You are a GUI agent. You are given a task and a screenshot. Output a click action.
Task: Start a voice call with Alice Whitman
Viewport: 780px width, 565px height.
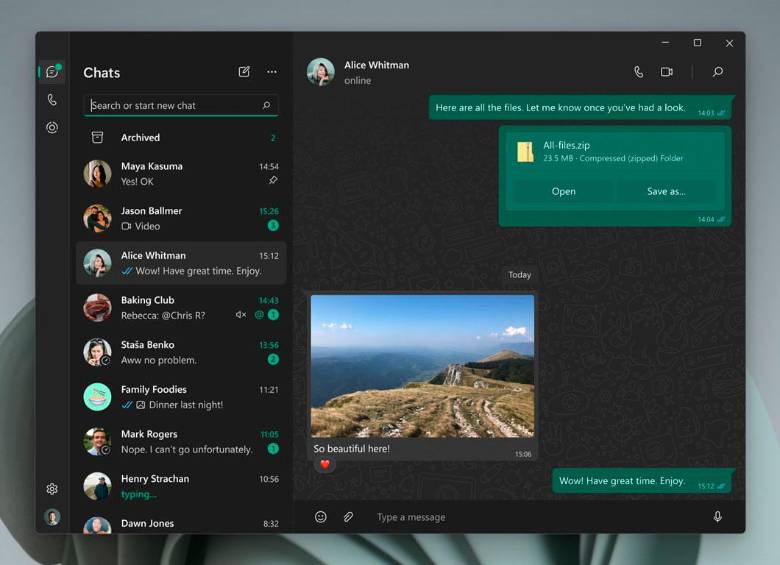638,72
